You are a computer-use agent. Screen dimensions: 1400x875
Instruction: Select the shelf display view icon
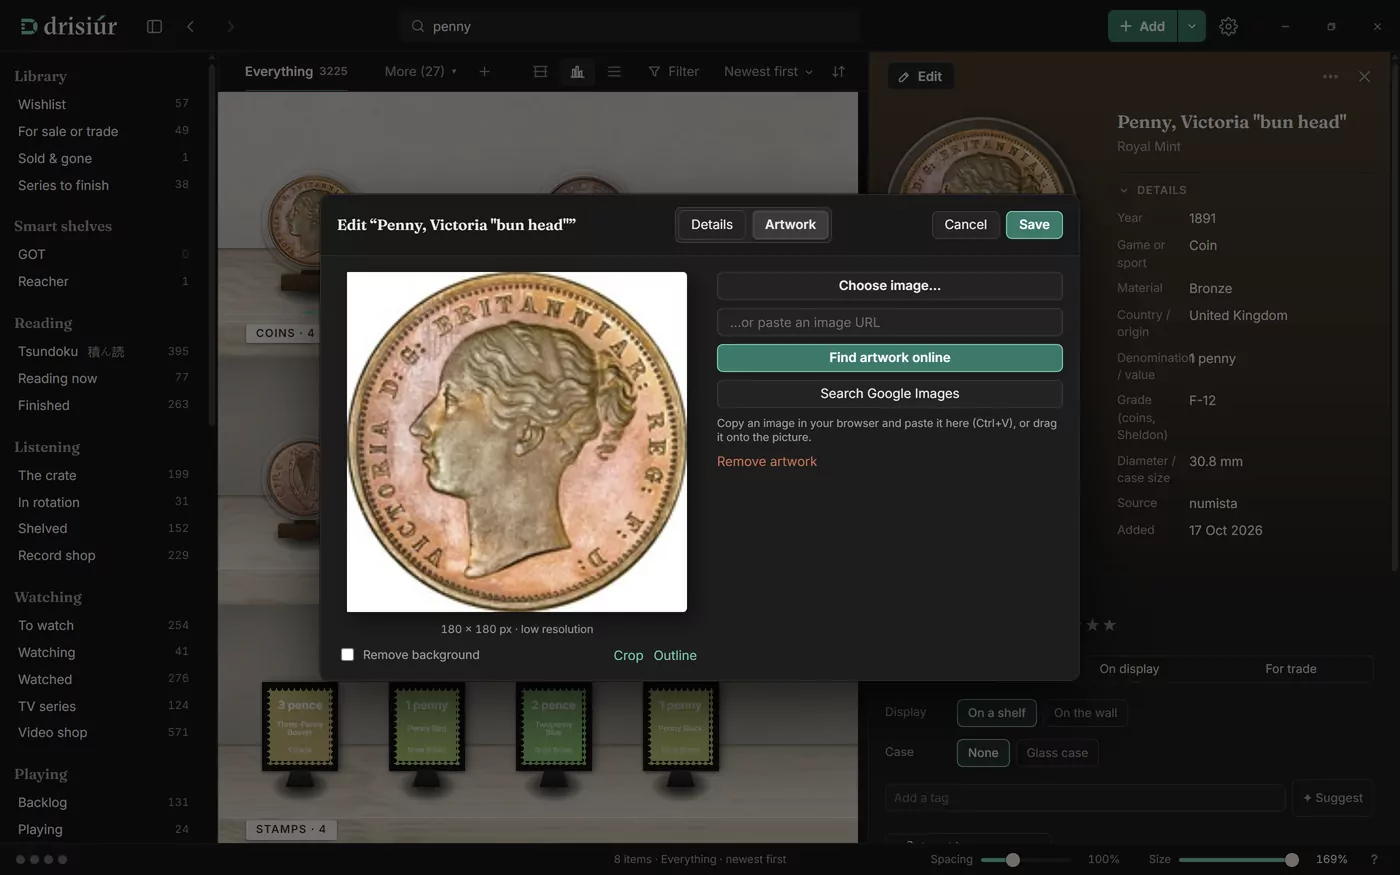(x=577, y=71)
